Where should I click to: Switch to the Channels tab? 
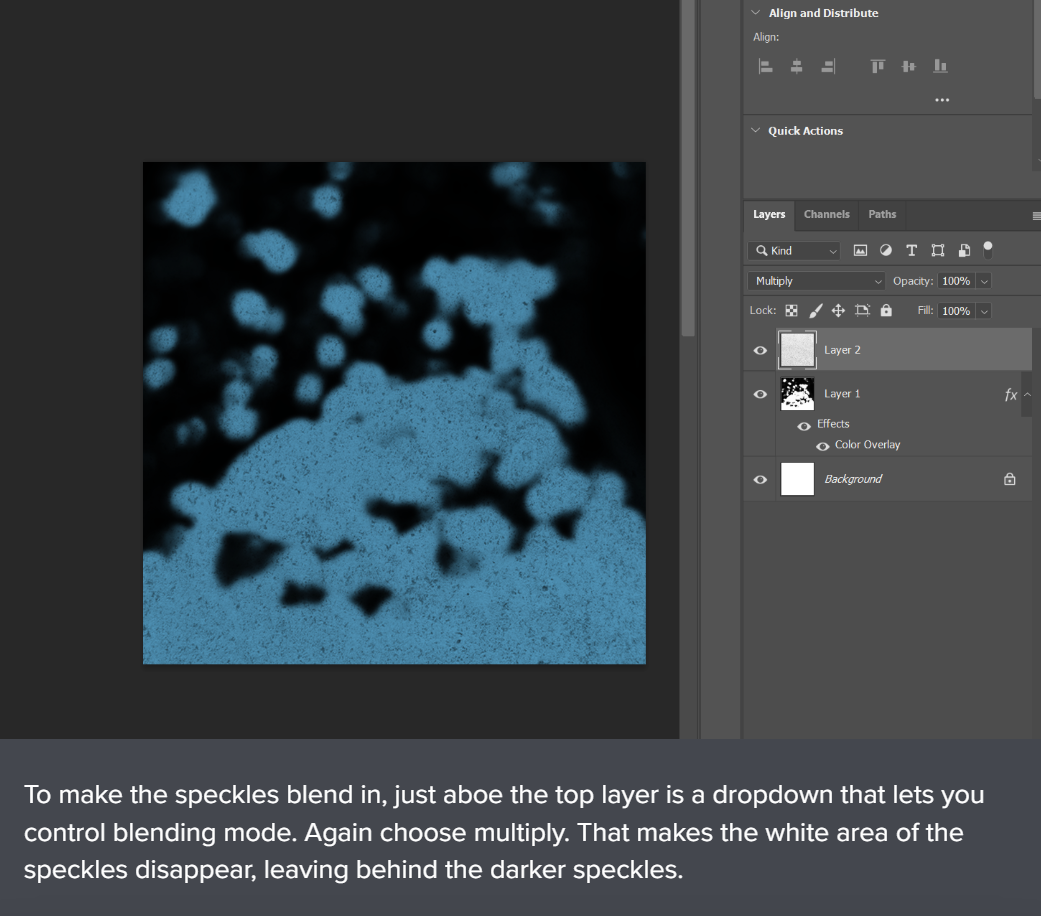click(827, 214)
